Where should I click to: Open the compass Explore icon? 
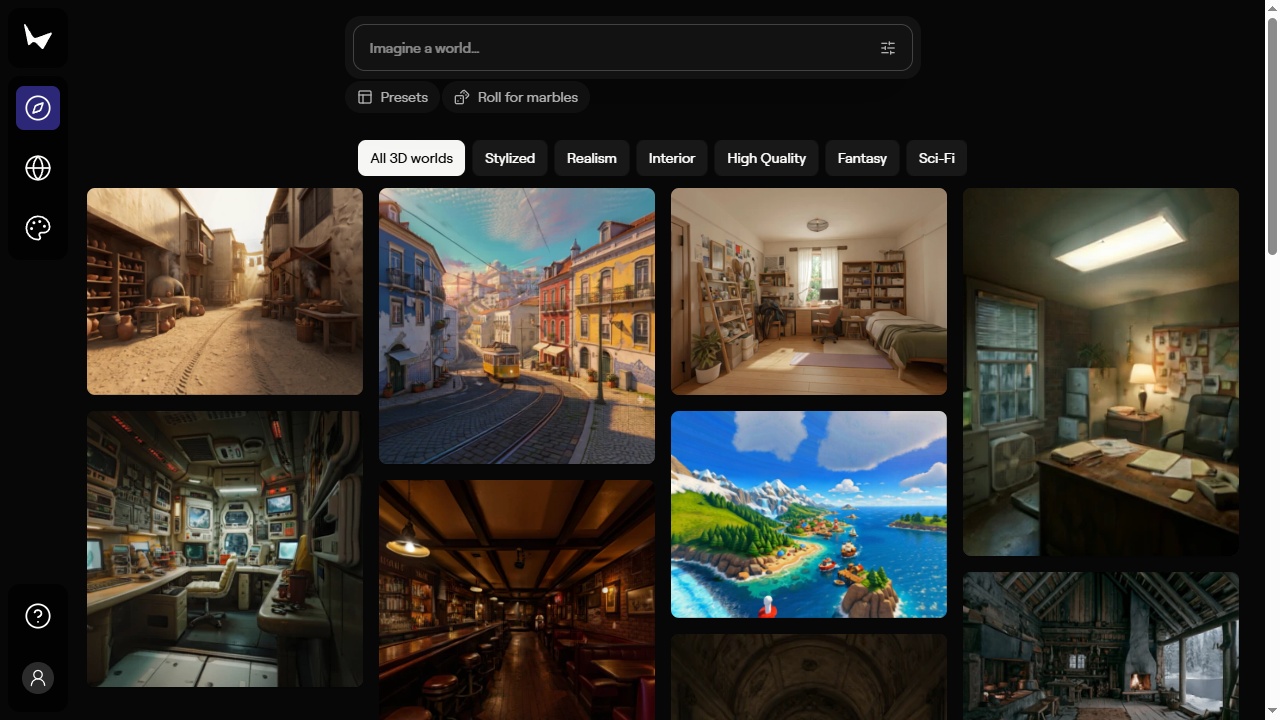tap(38, 108)
